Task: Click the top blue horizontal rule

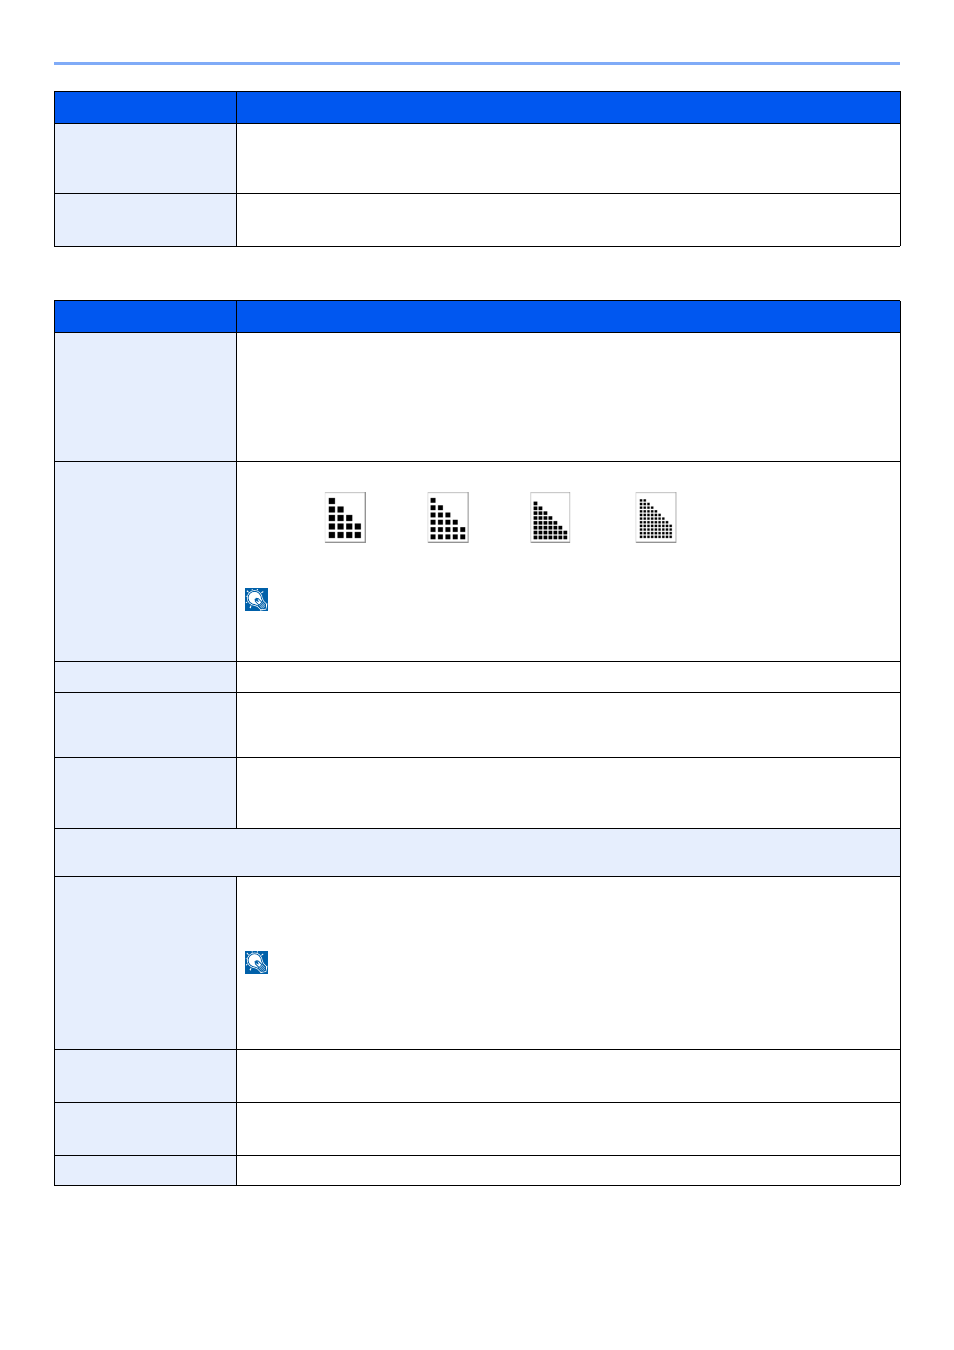Action: coord(477,63)
